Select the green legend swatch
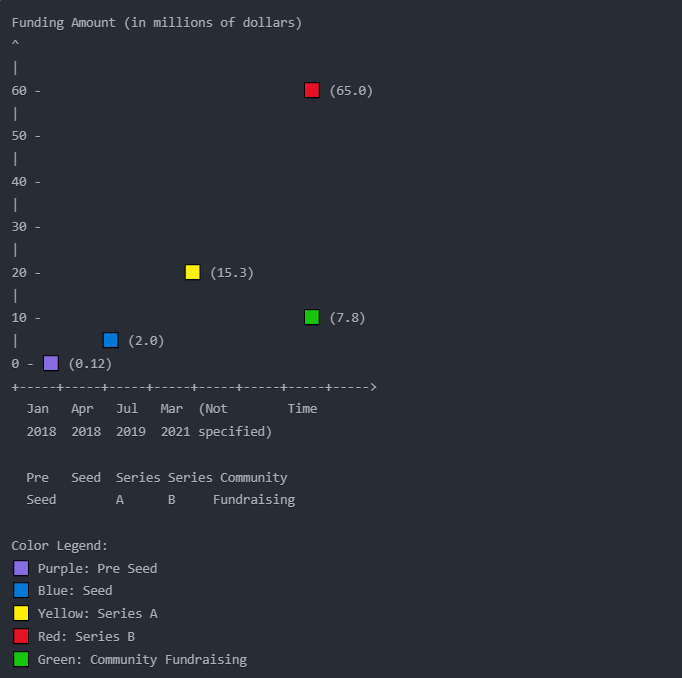 [21, 659]
